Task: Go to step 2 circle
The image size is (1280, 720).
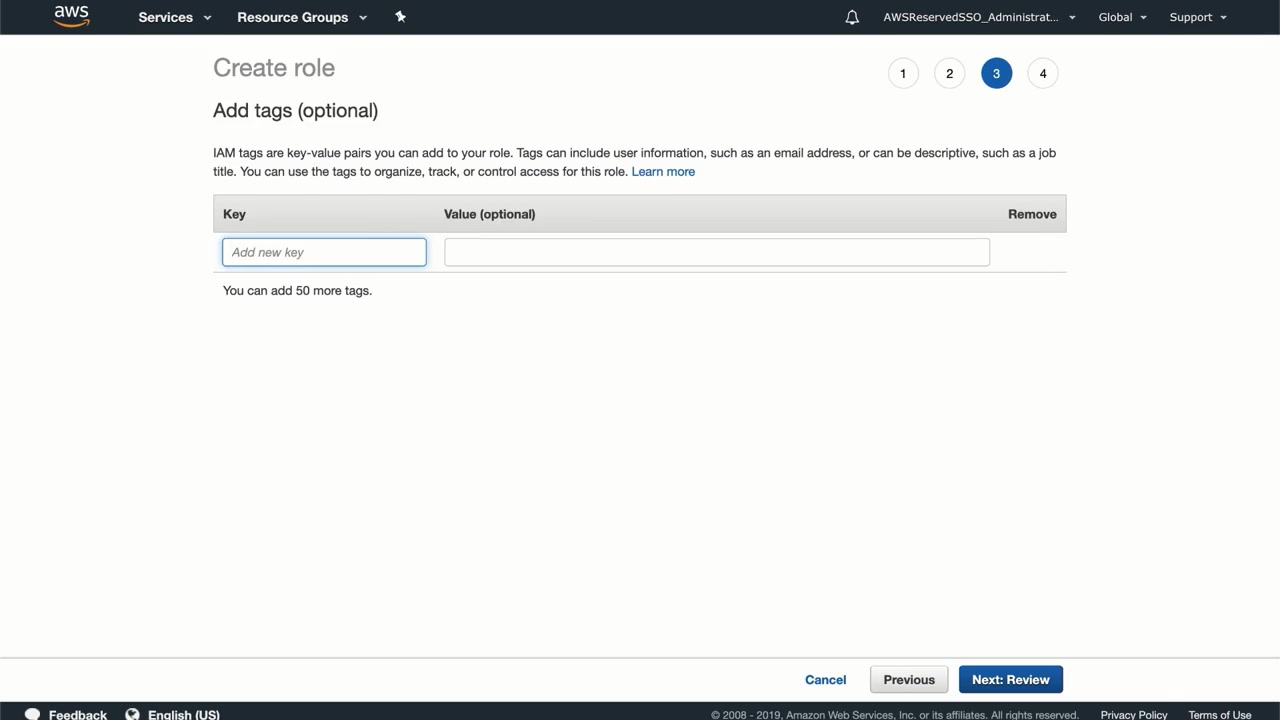Action: (949, 73)
